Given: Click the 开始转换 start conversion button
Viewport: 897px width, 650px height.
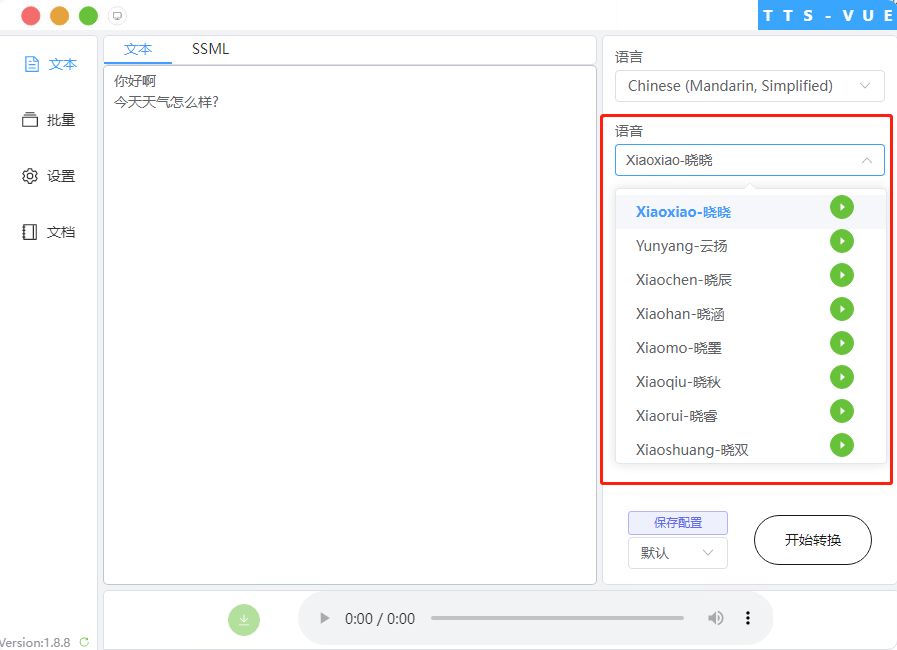Looking at the screenshot, I should pyautogui.click(x=813, y=540).
